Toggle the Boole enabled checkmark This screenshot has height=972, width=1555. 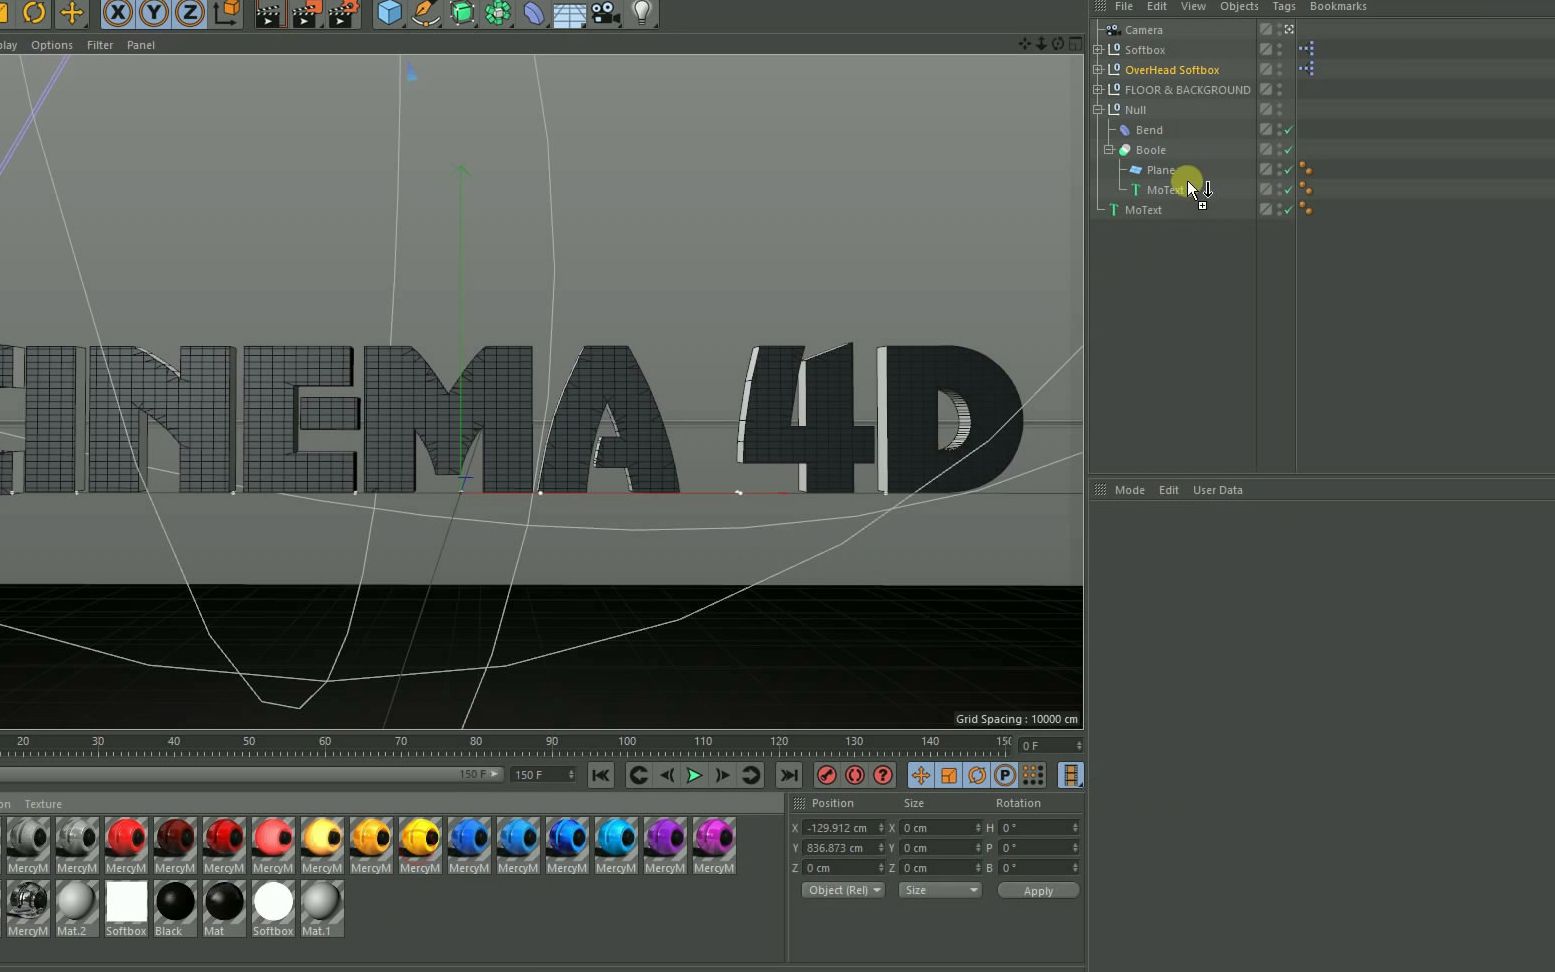[1288, 150]
